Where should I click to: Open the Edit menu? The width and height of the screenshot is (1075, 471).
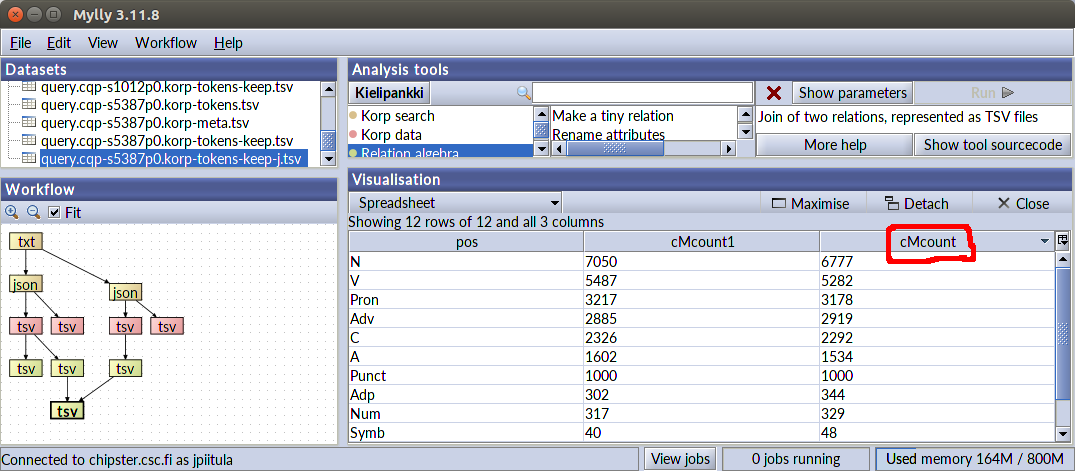pos(59,43)
